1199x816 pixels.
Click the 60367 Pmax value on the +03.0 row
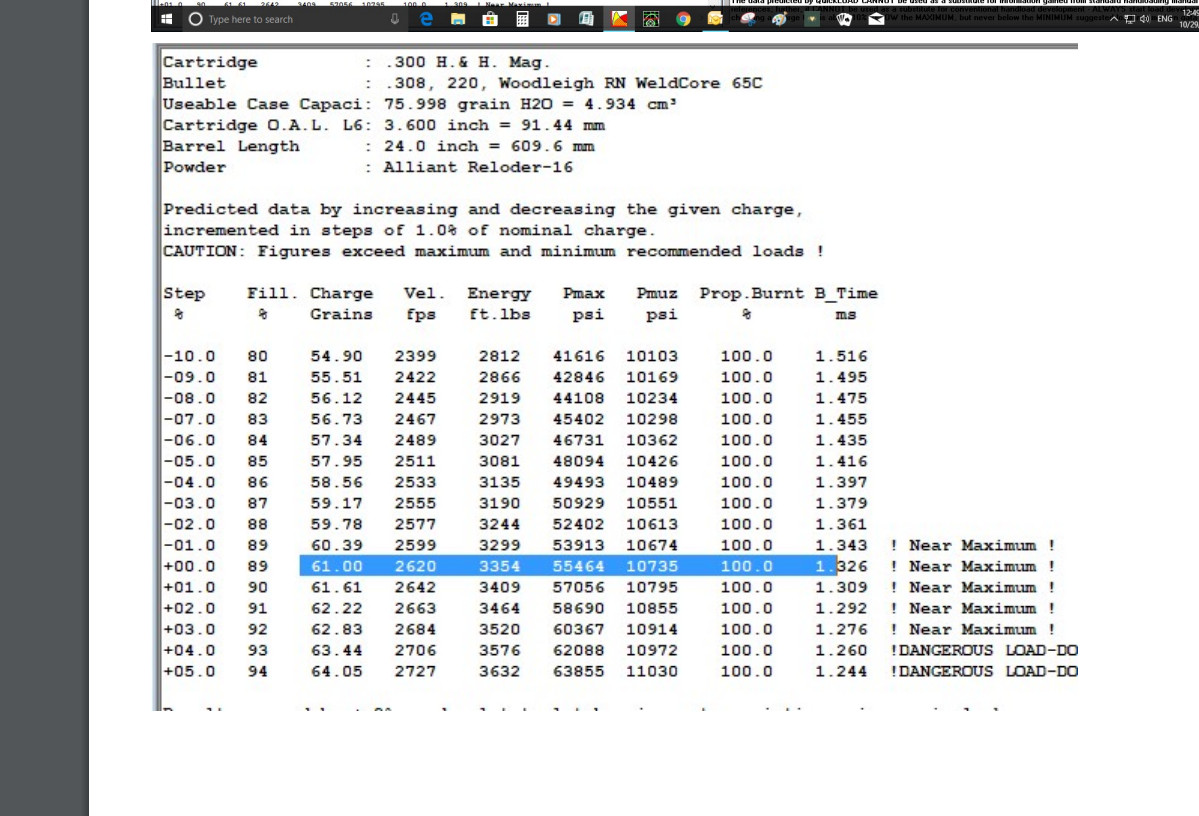coord(578,629)
